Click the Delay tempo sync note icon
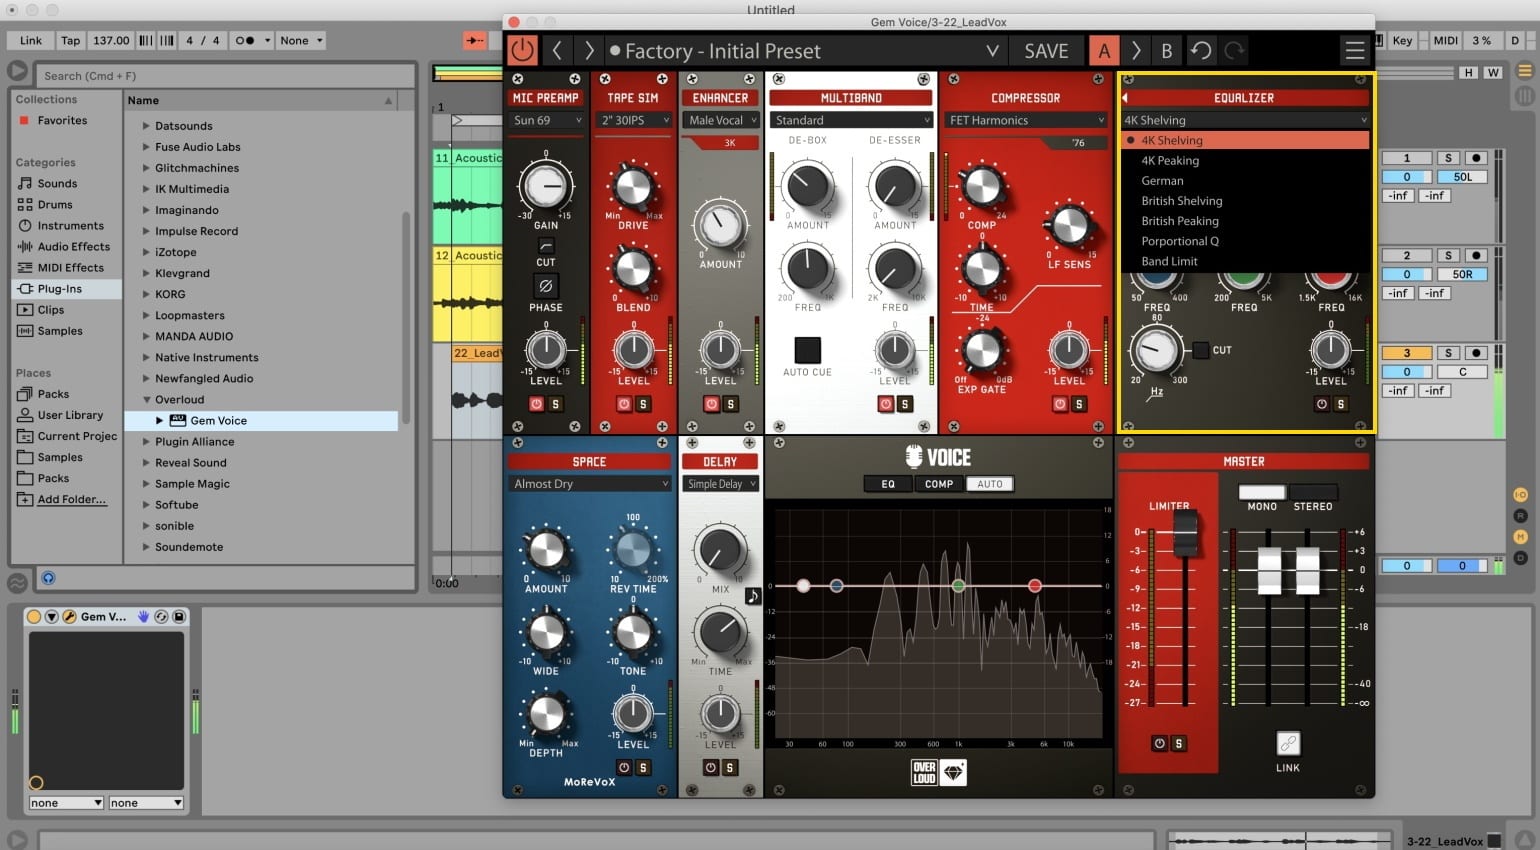This screenshot has width=1540, height=850. (753, 596)
